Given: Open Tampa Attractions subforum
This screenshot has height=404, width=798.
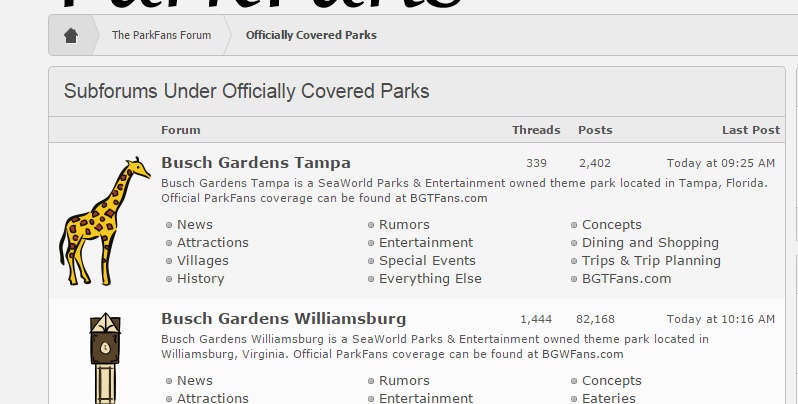Looking at the screenshot, I should pos(213,243).
